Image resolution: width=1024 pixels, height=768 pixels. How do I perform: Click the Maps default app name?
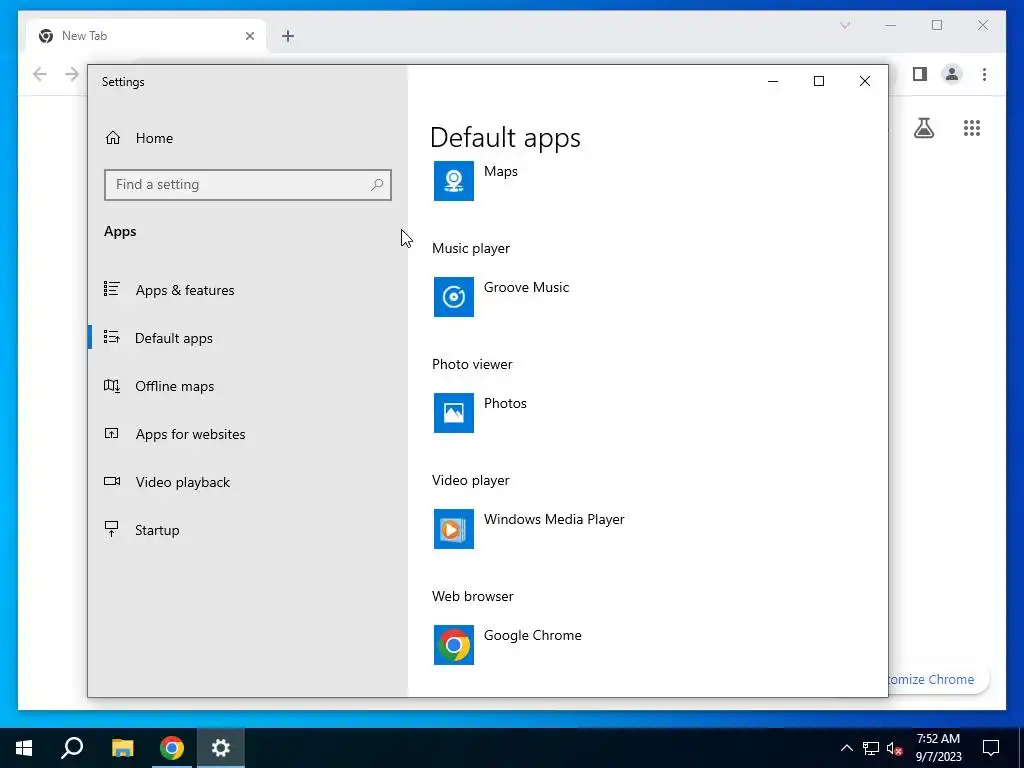pos(501,171)
